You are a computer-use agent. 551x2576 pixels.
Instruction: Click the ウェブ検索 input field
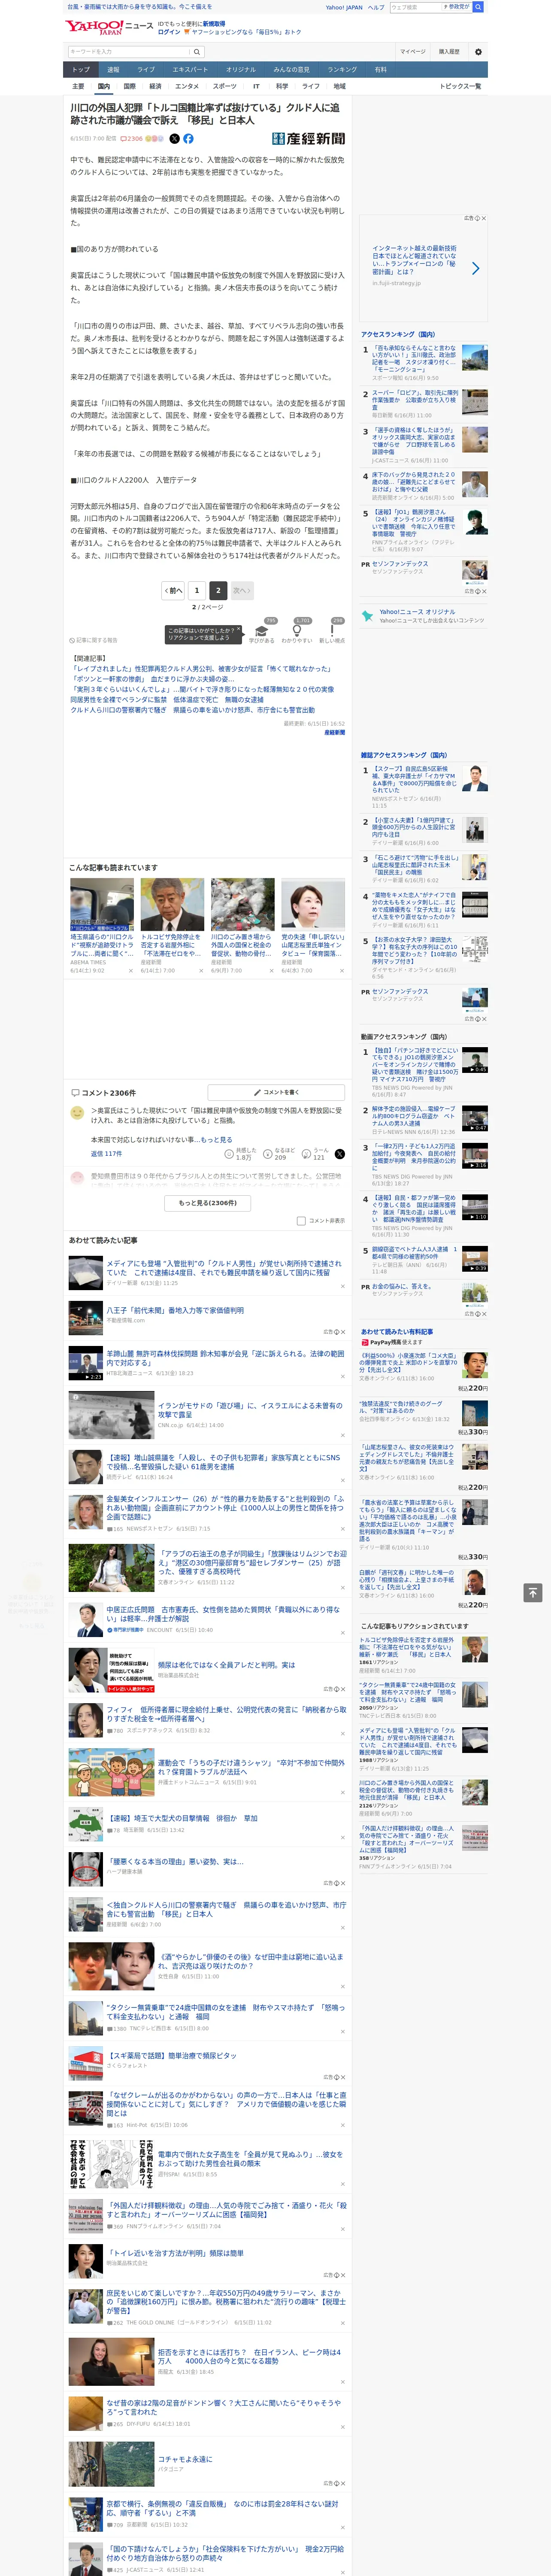pyautogui.click(x=415, y=7)
